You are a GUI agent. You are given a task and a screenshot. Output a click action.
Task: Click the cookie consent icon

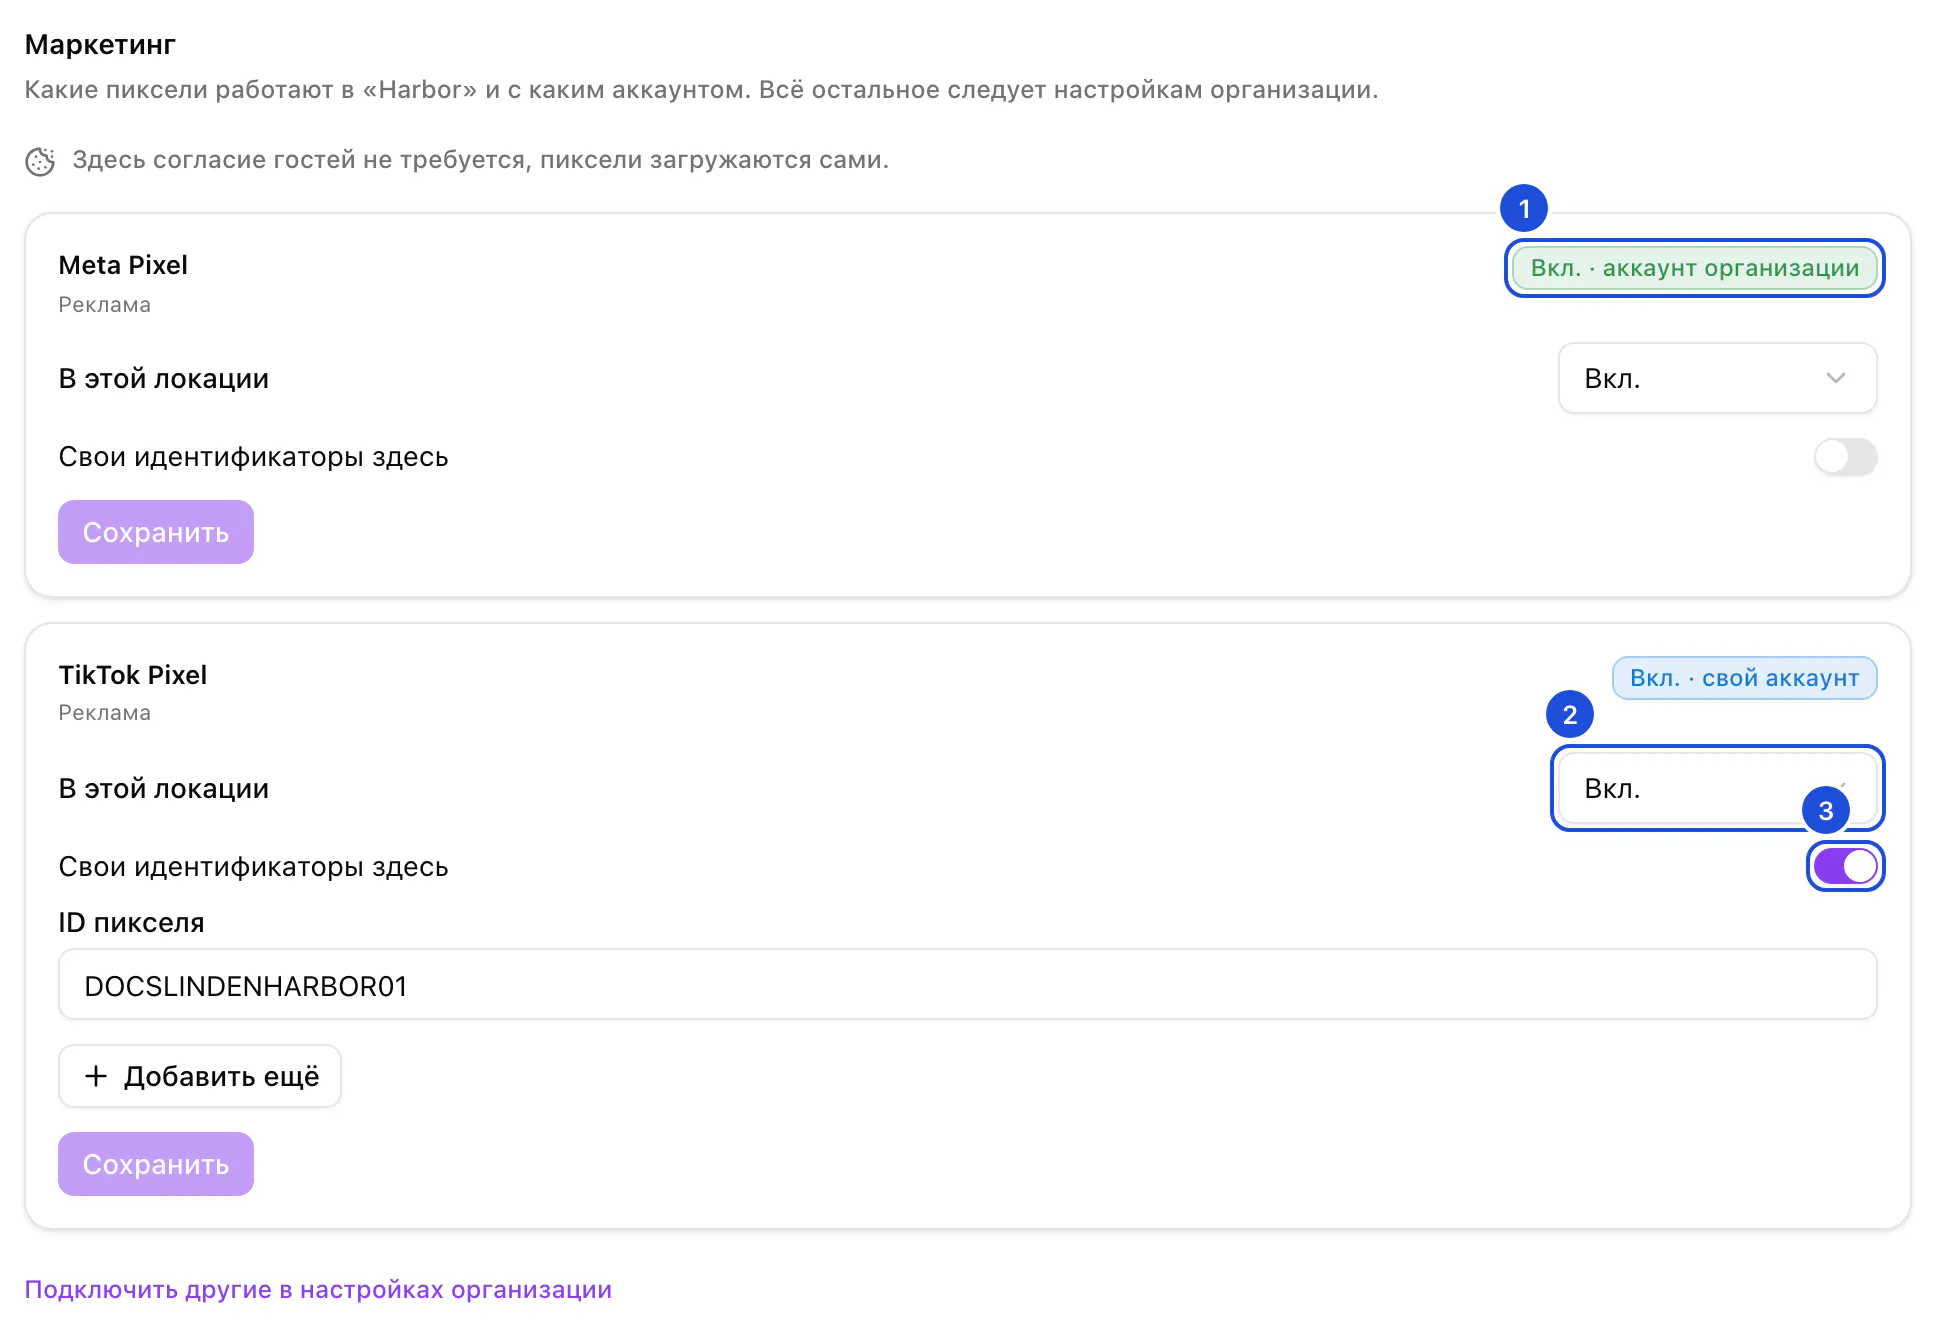(40, 161)
